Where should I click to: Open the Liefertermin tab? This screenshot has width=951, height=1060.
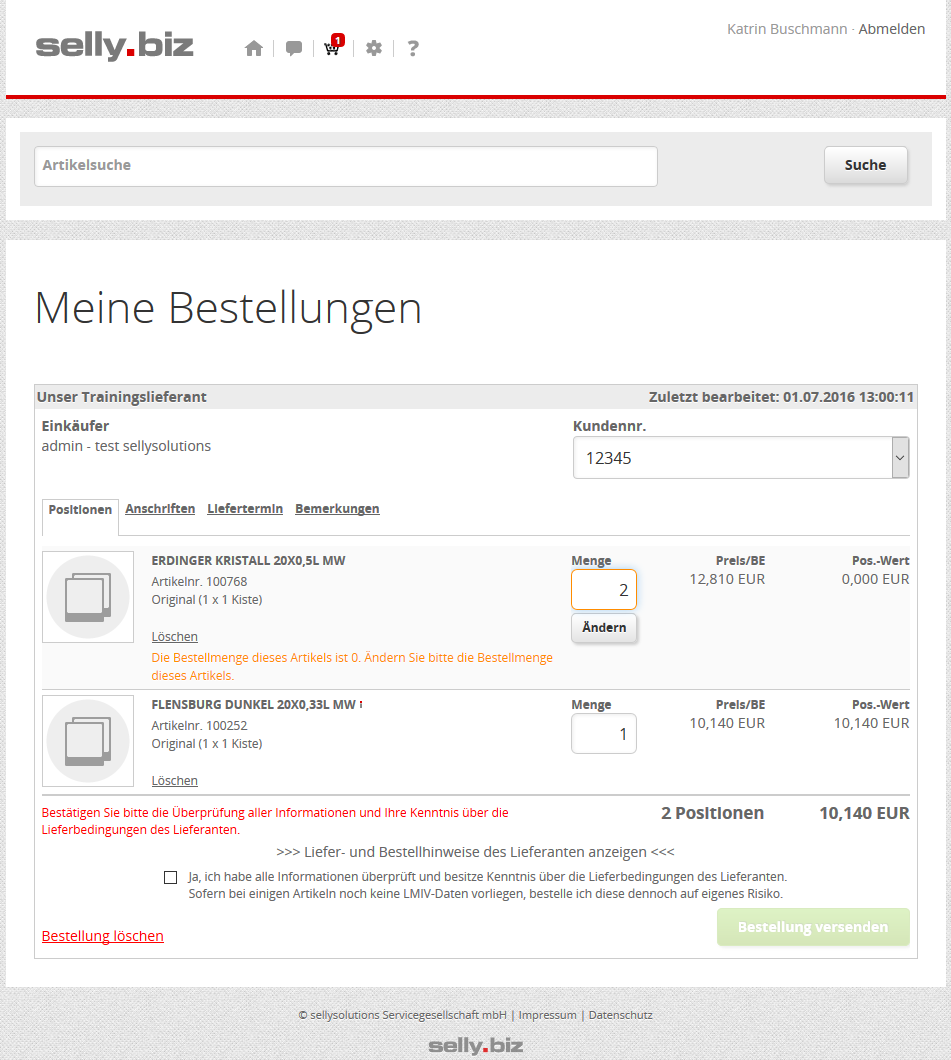(245, 509)
